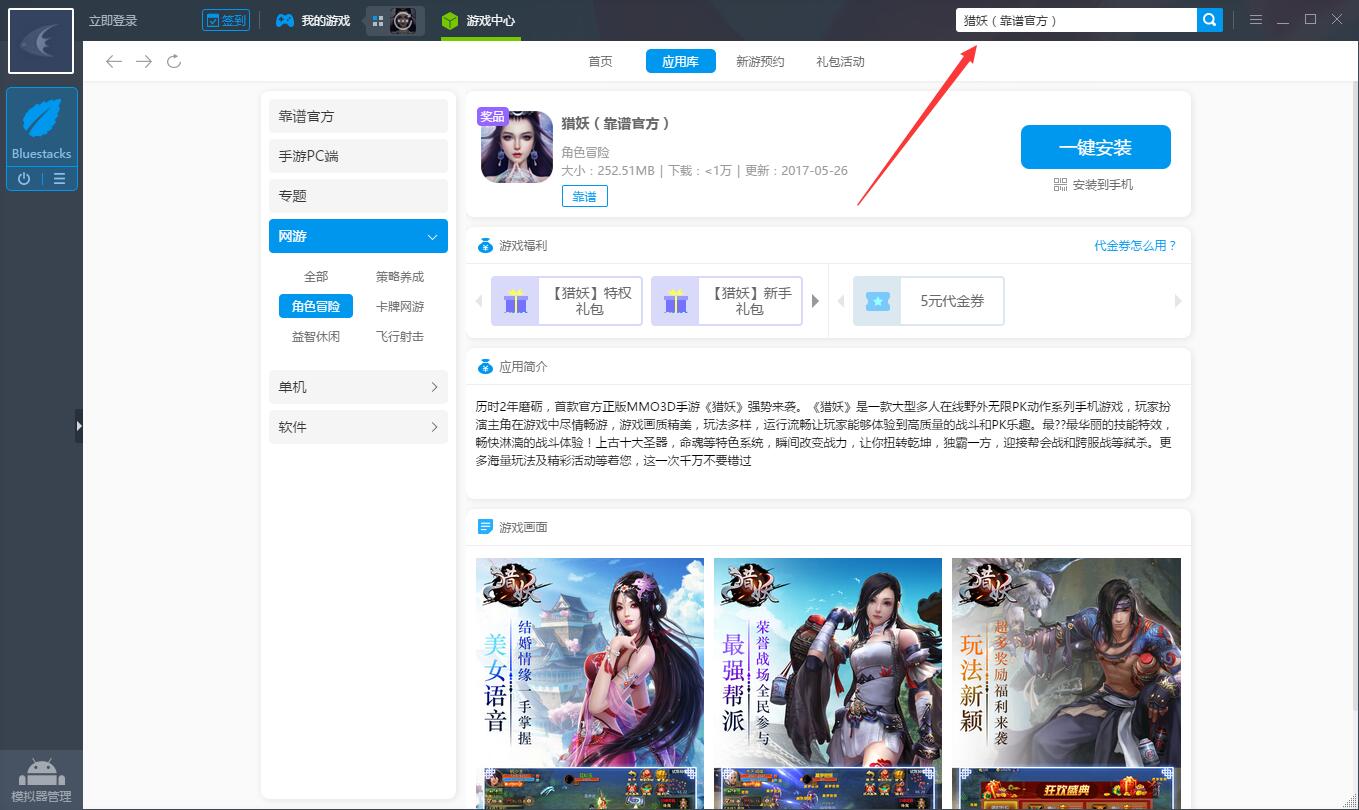1359x810 pixels.
Task: Expand the 软件 category
Action: (358, 427)
